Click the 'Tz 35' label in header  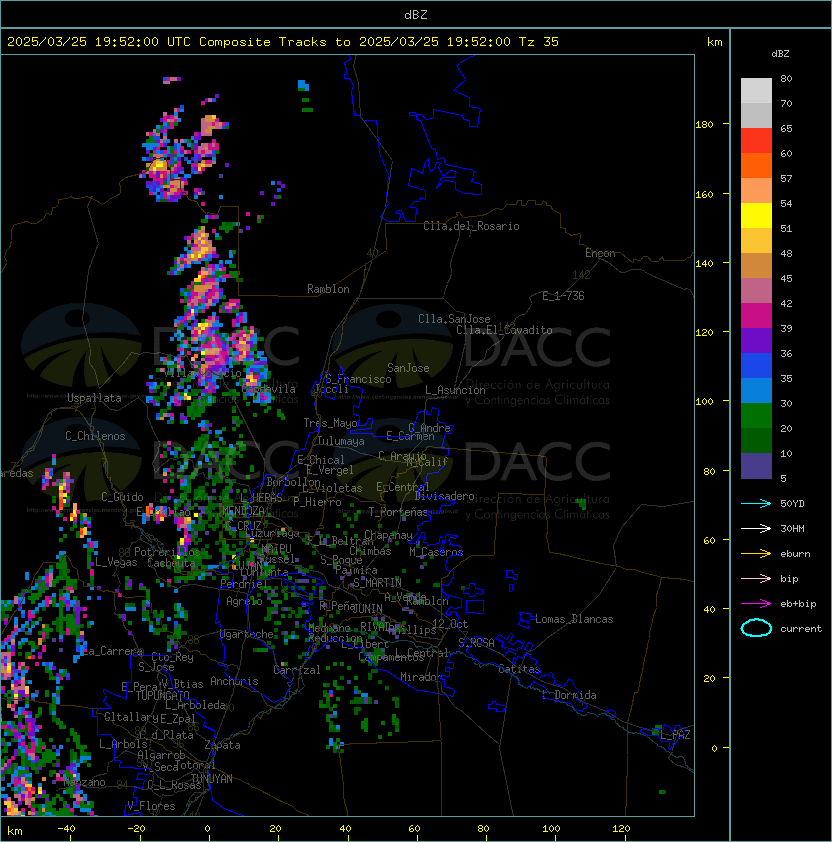[x=539, y=42]
